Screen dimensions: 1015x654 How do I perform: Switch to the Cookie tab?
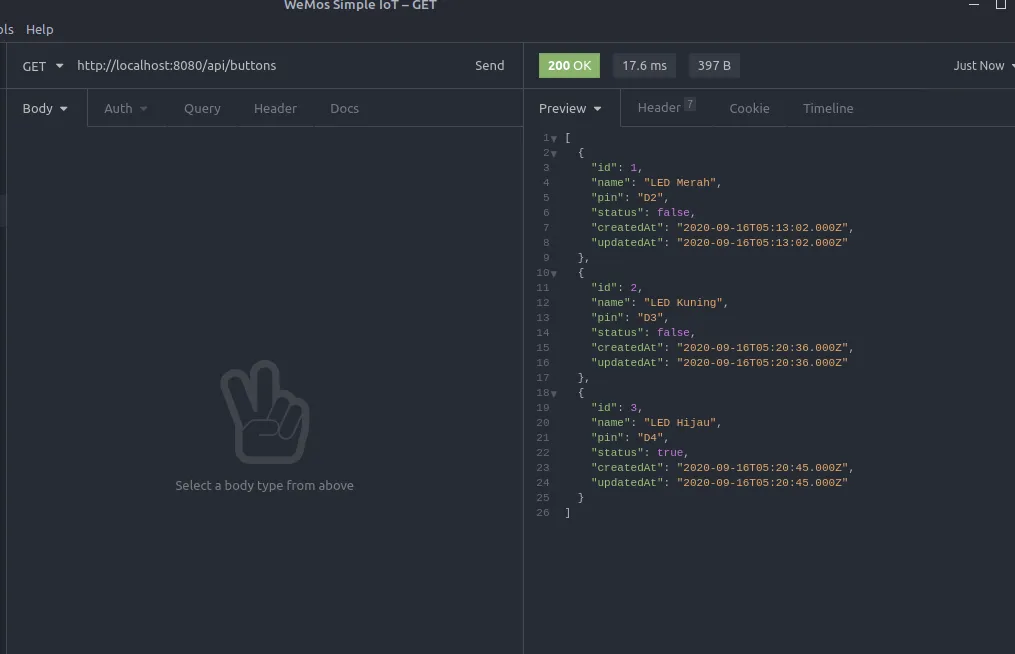[749, 108]
